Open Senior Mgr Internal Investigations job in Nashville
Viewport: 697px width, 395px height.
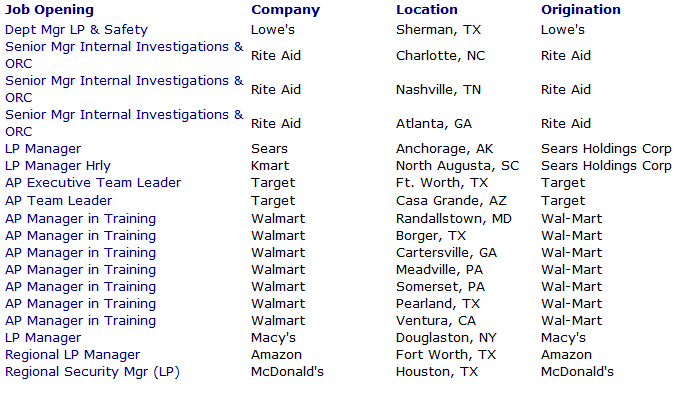(124, 89)
